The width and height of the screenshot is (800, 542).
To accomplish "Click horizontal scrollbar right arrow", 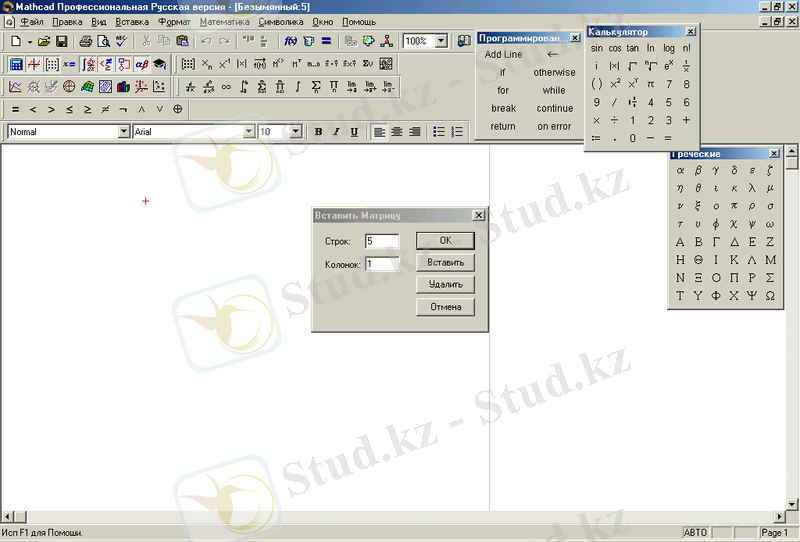I will [x=779, y=516].
